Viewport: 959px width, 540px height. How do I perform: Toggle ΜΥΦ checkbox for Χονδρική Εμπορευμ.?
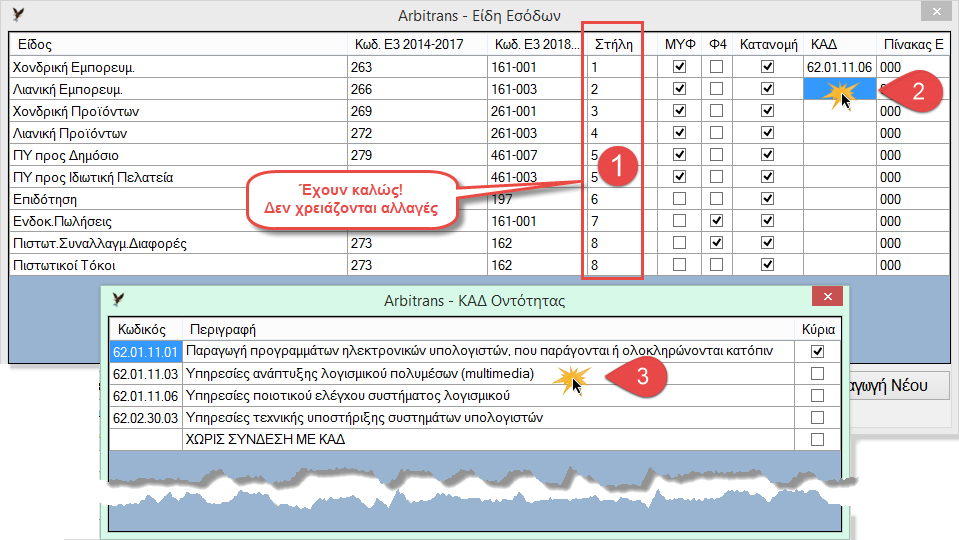[x=679, y=67]
